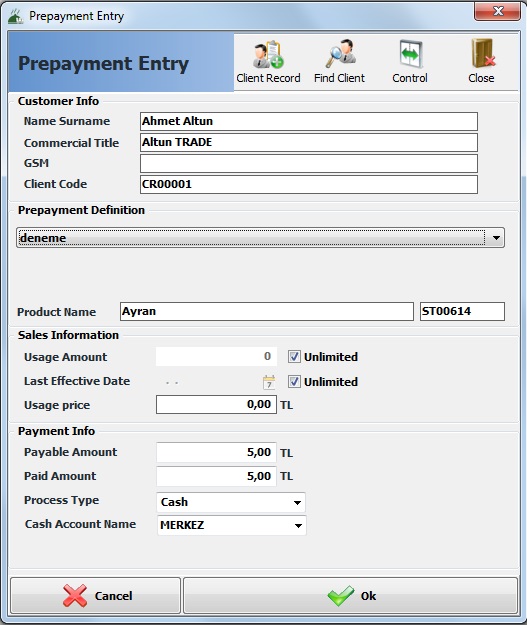Click the red X Cancel icon
The height and width of the screenshot is (625, 527).
75,596
